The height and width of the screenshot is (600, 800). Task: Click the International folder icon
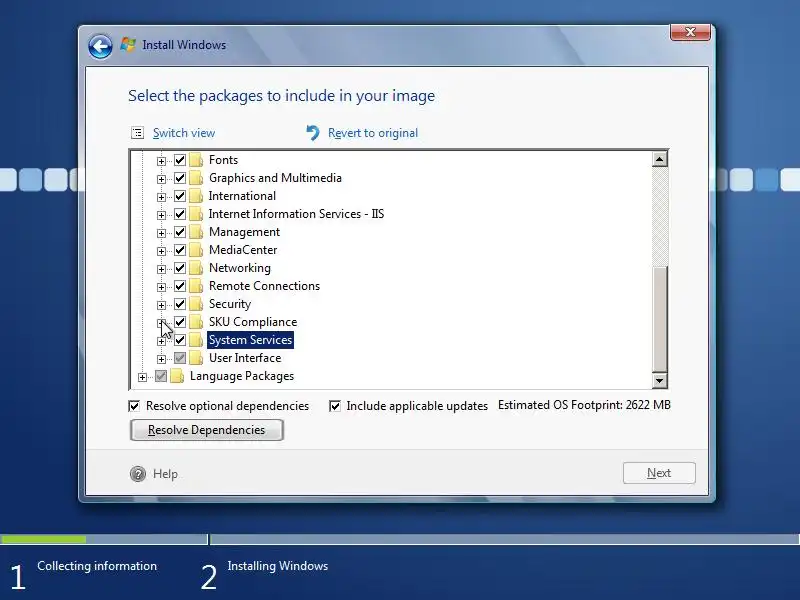(196, 196)
